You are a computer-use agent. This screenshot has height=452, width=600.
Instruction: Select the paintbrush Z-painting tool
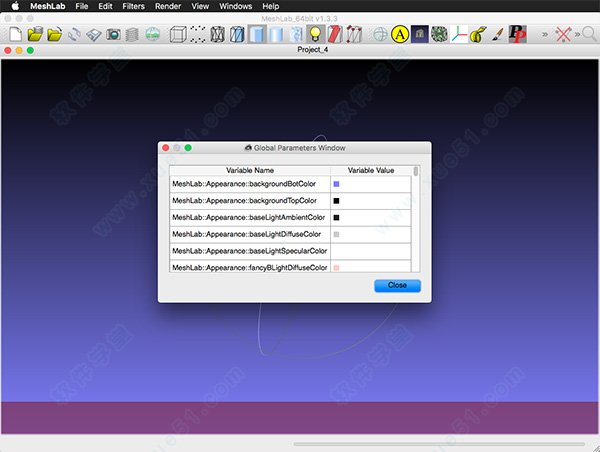498,34
